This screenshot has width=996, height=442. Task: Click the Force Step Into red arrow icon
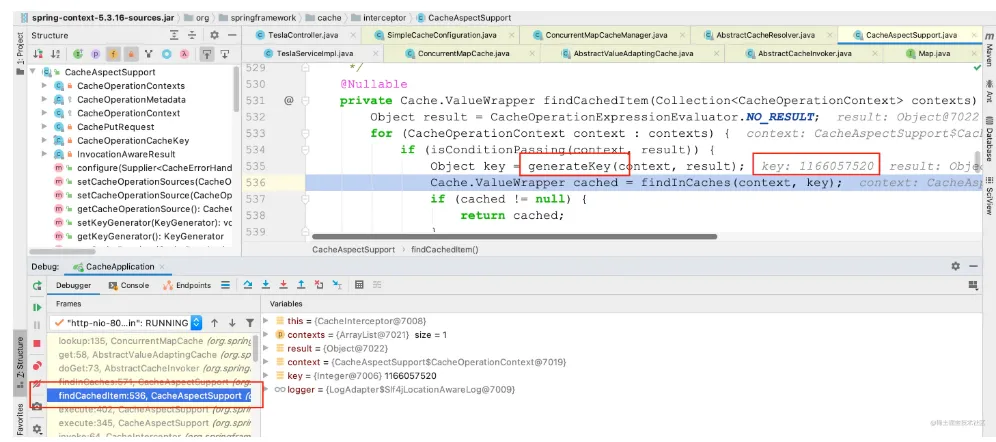tap(283, 285)
